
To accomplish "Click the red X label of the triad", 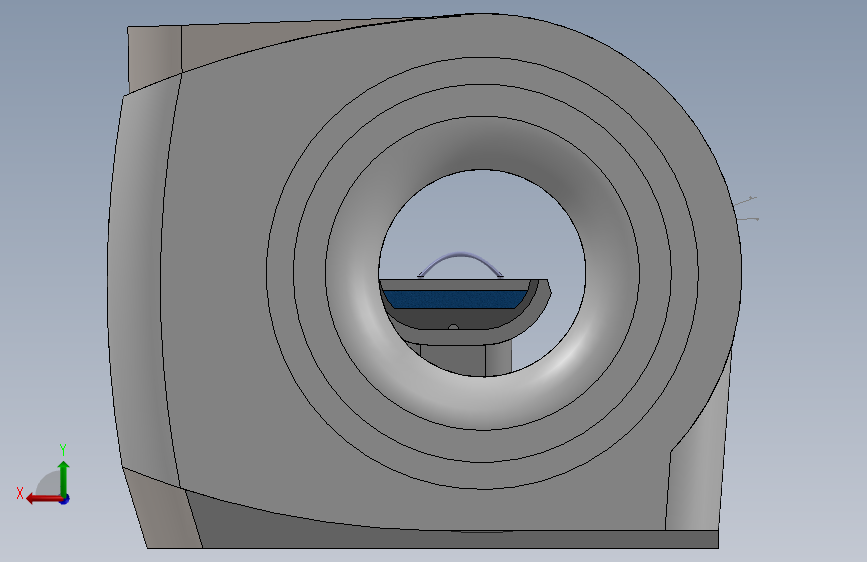I will pyautogui.click(x=20, y=493).
